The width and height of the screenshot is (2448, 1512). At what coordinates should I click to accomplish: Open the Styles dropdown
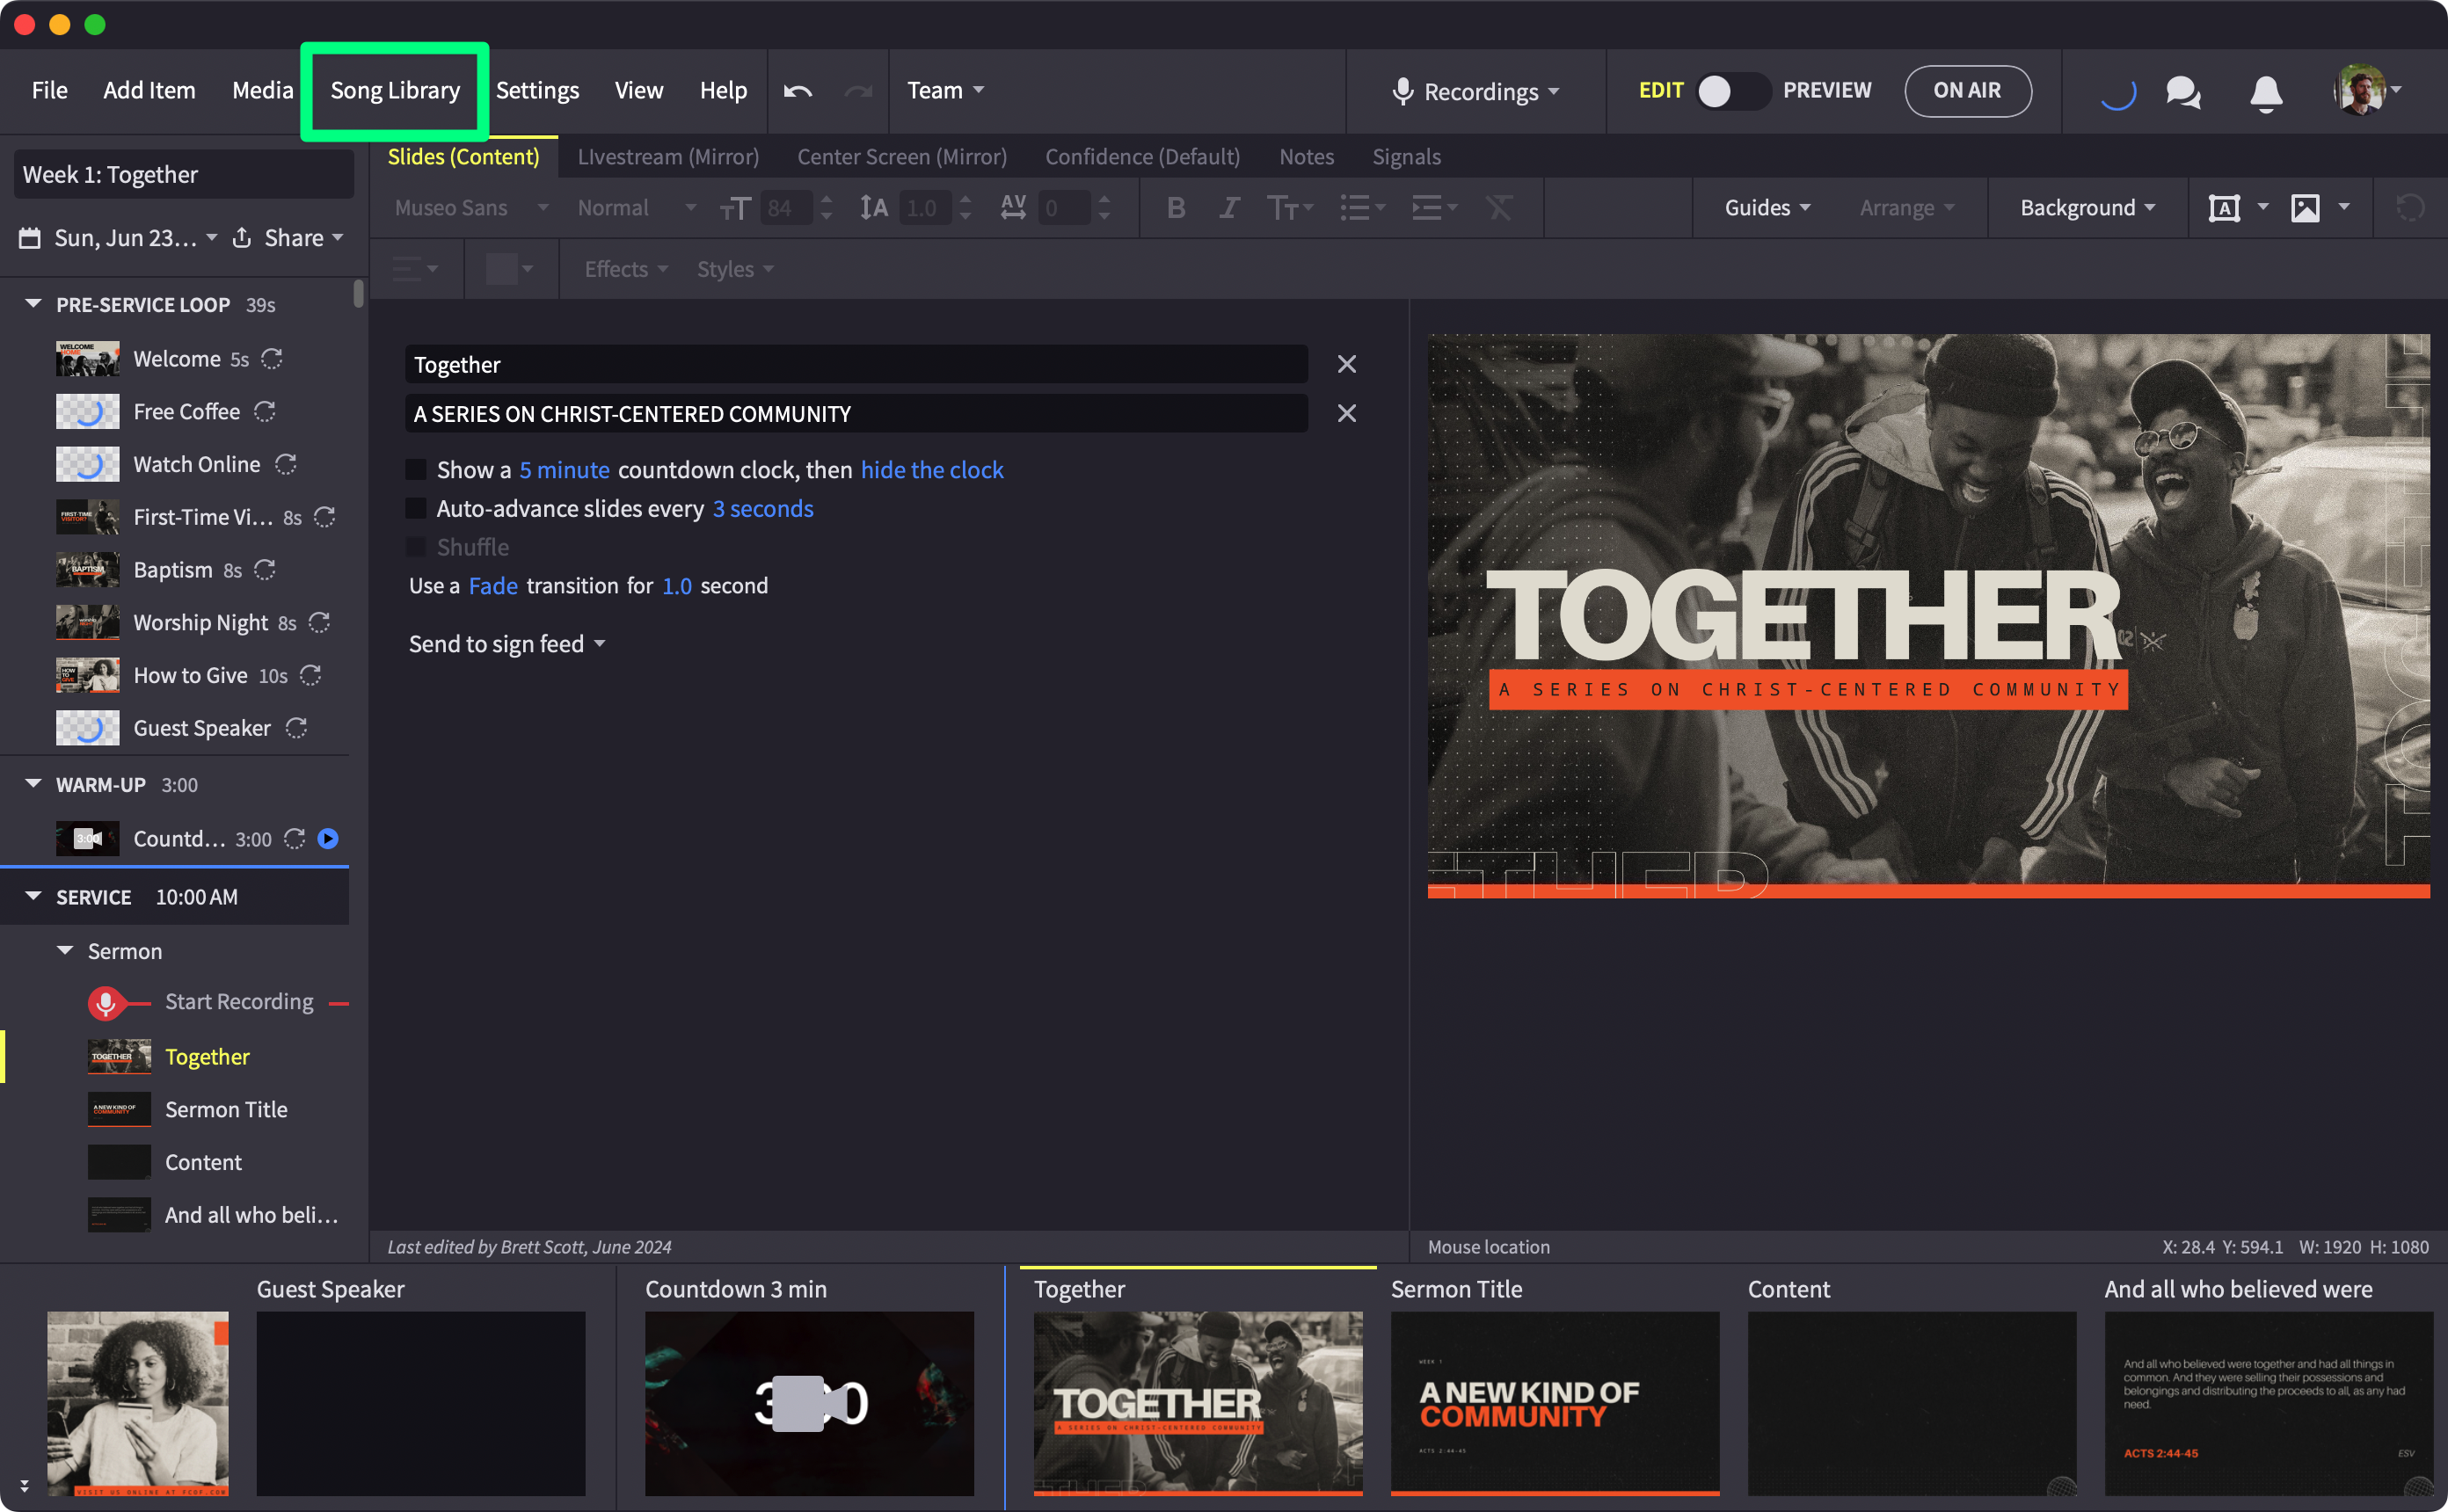pos(735,269)
